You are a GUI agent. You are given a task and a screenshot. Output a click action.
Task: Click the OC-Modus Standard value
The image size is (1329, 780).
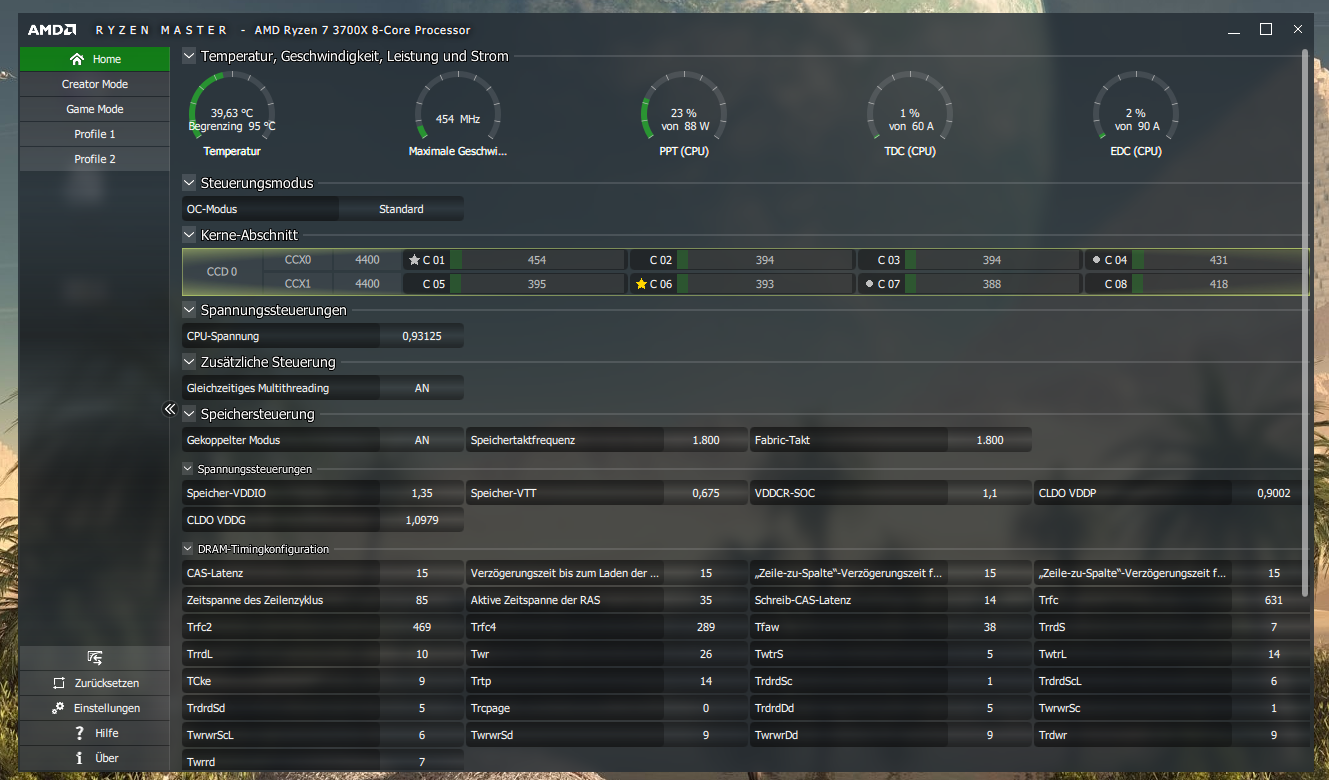tap(401, 209)
